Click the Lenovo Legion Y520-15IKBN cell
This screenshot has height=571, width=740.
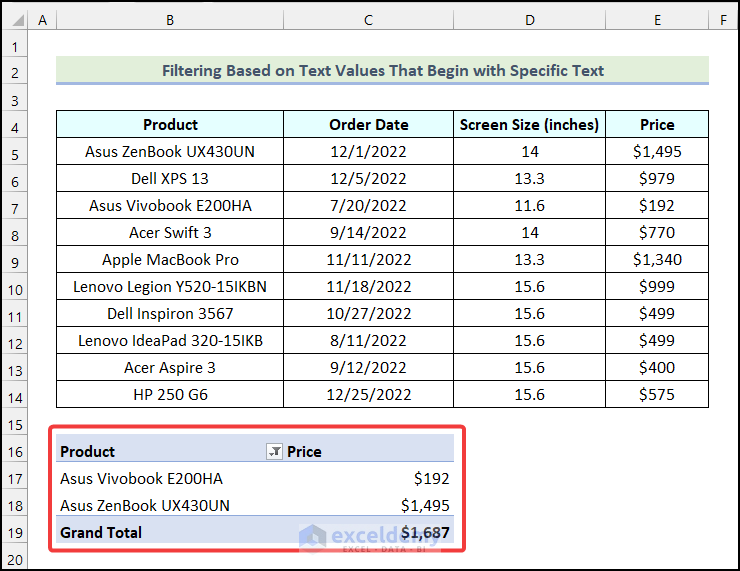[x=170, y=287]
